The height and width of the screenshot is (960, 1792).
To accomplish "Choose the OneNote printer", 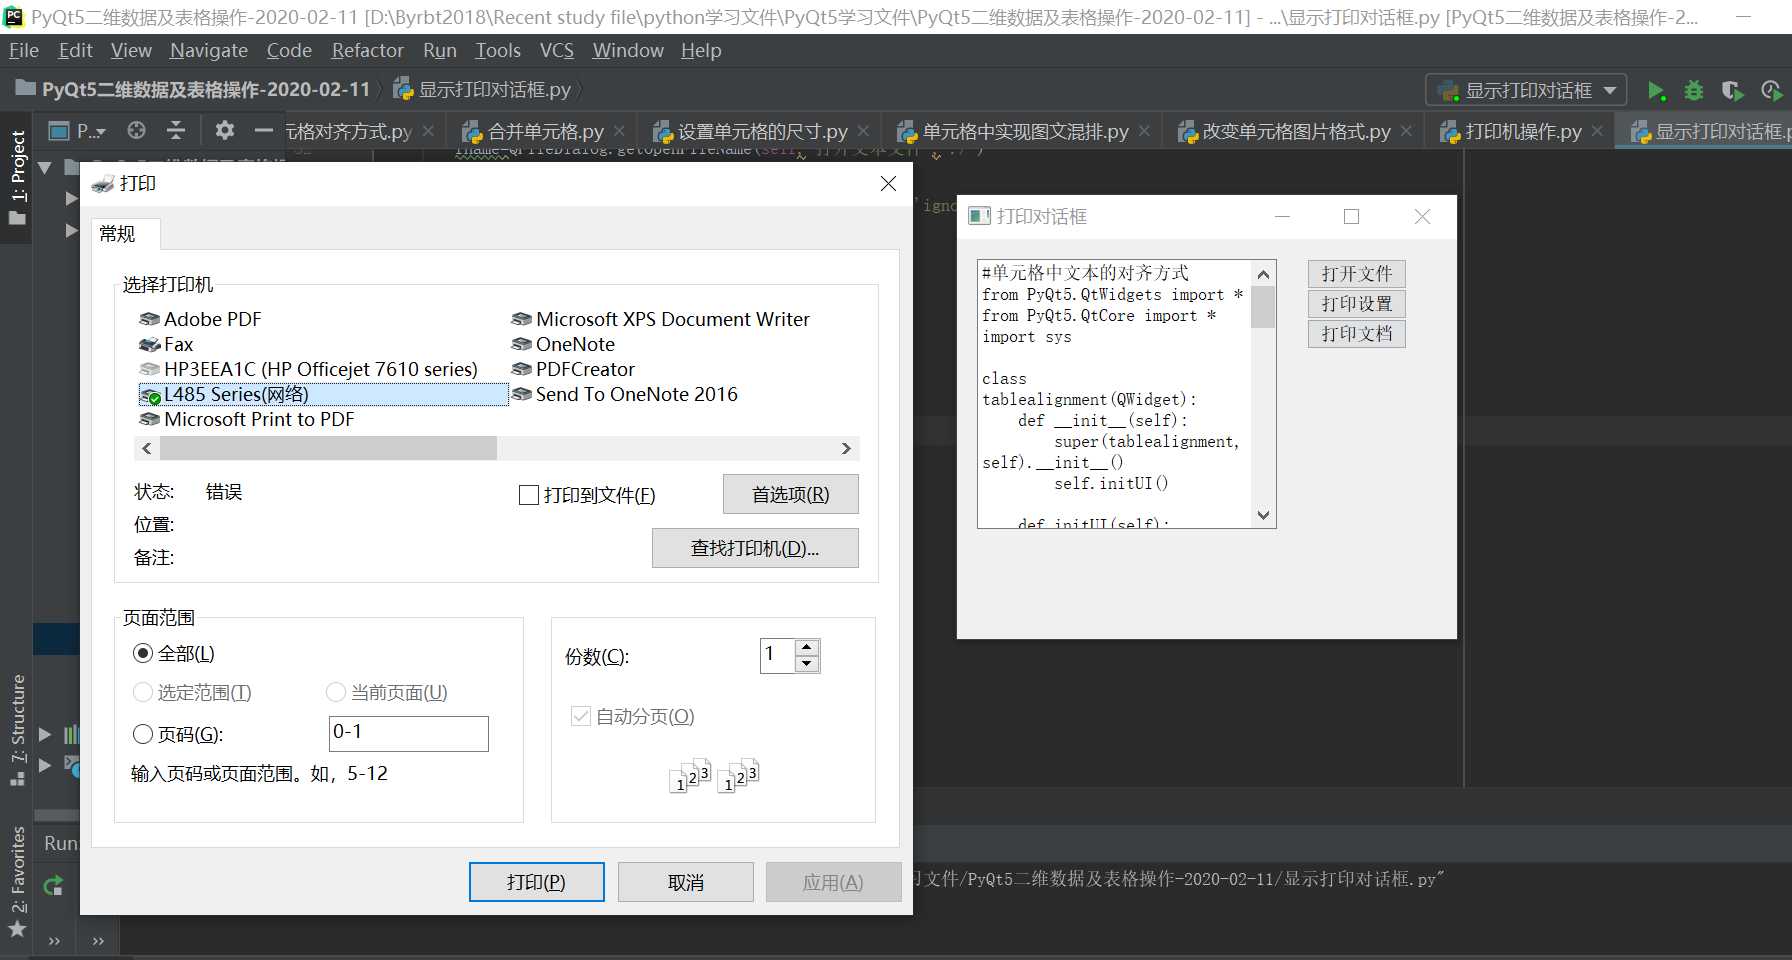I will (563, 344).
